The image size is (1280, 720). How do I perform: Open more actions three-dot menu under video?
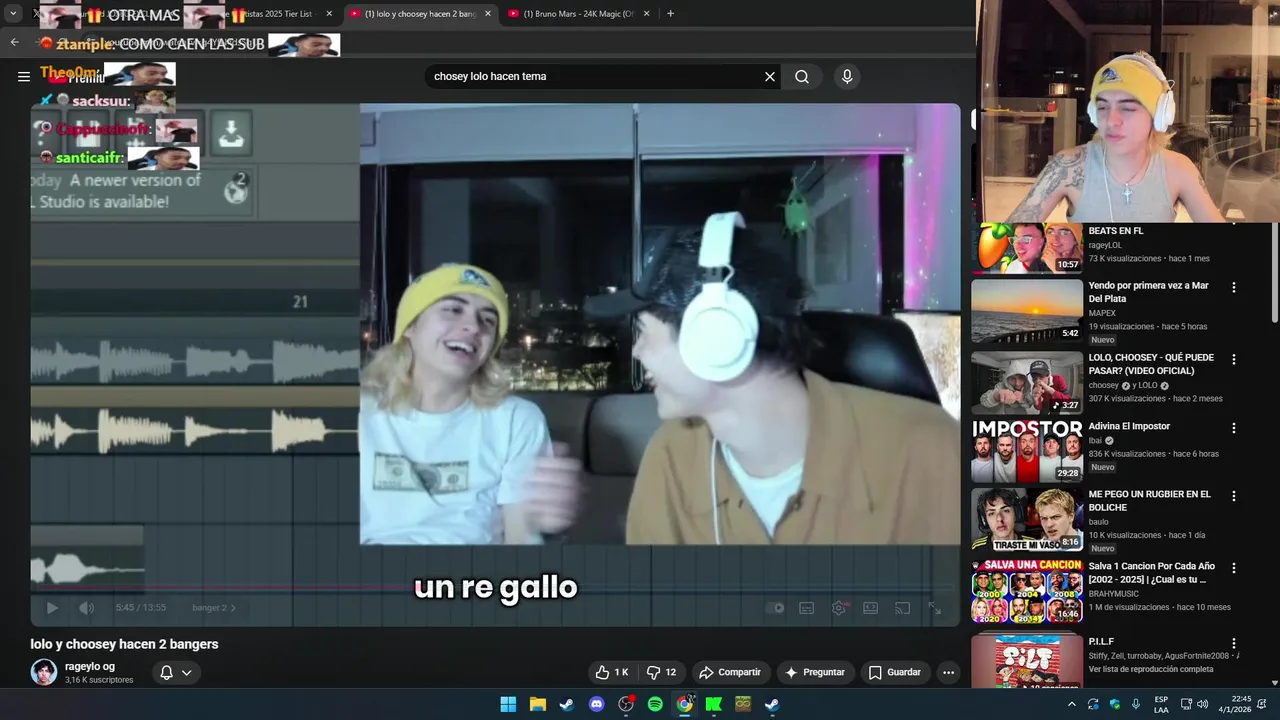tap(948, 672)
